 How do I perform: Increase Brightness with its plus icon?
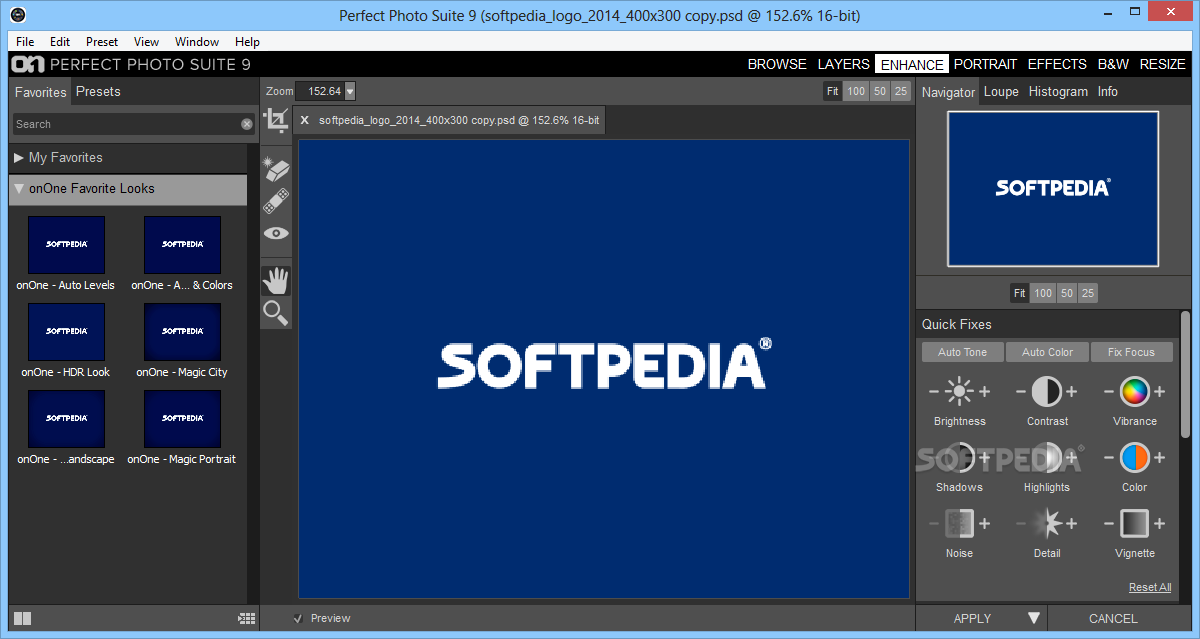(x=984, y=391)
